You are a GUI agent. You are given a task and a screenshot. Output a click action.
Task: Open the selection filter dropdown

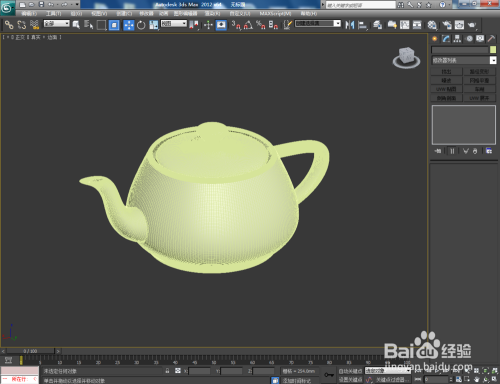click(56, 24)
